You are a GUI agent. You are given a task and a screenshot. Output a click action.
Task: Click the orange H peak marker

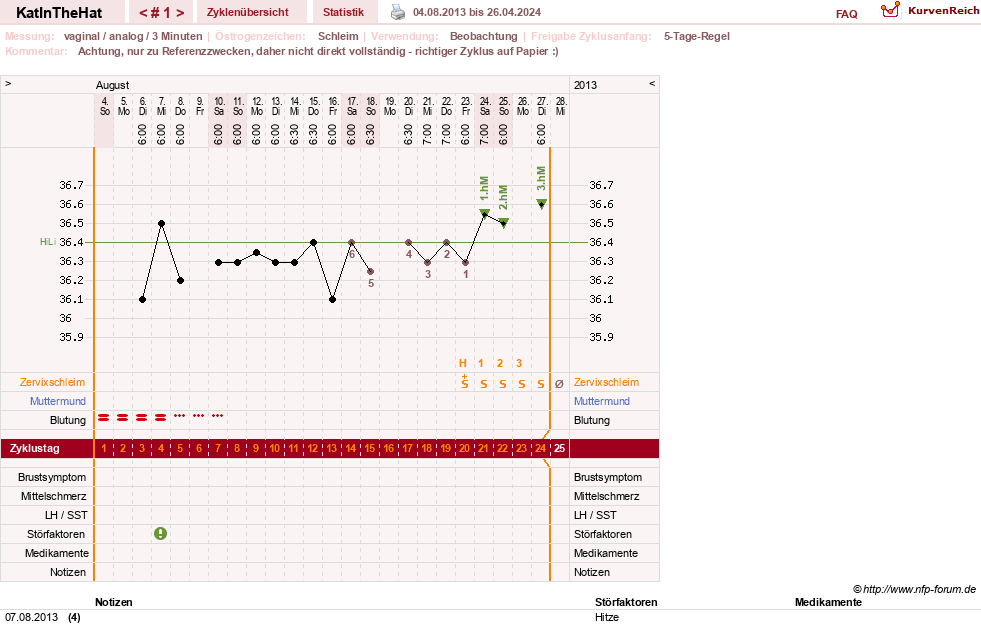(463, 363)
